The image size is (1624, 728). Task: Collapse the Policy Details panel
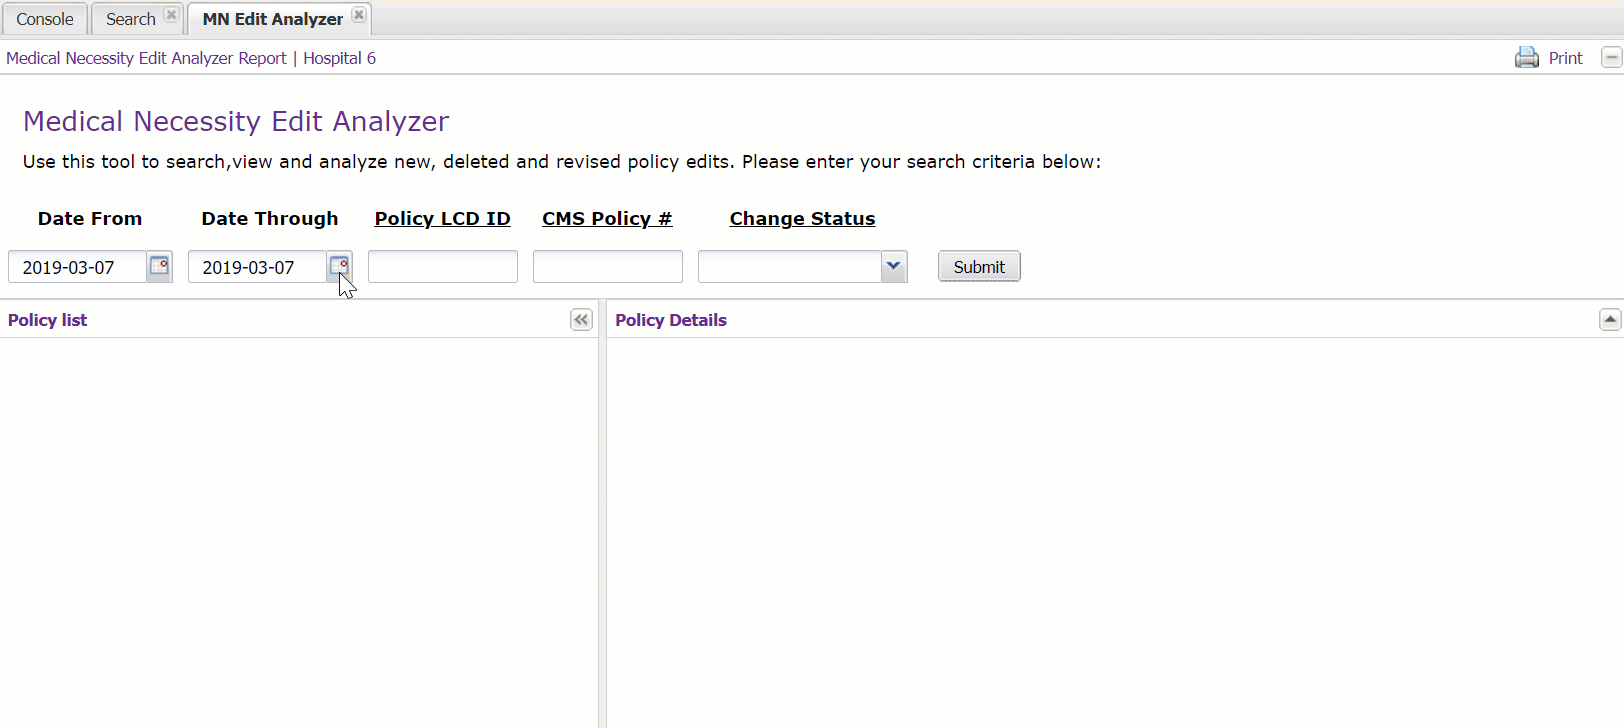coord(1609,320)
